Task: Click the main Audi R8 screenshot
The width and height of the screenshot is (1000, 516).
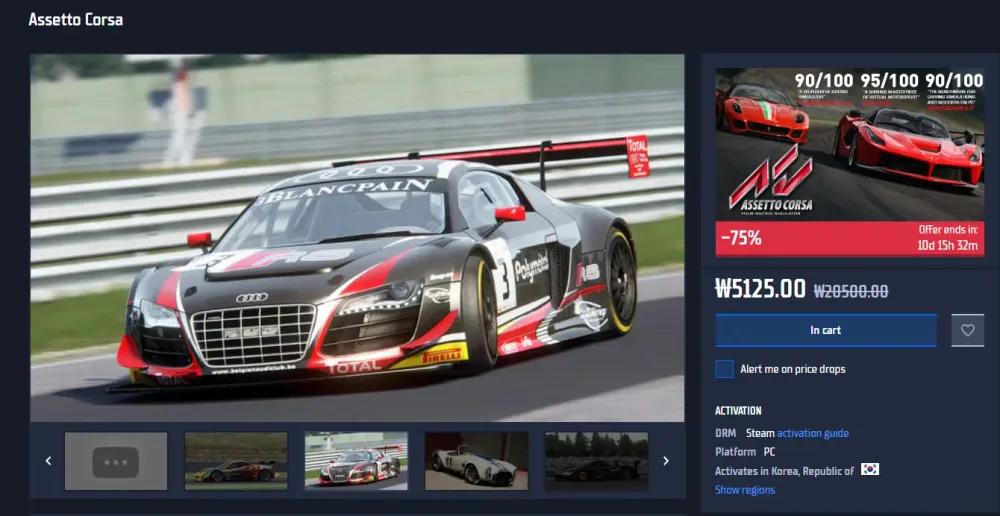Action: [x=357, y=238]
